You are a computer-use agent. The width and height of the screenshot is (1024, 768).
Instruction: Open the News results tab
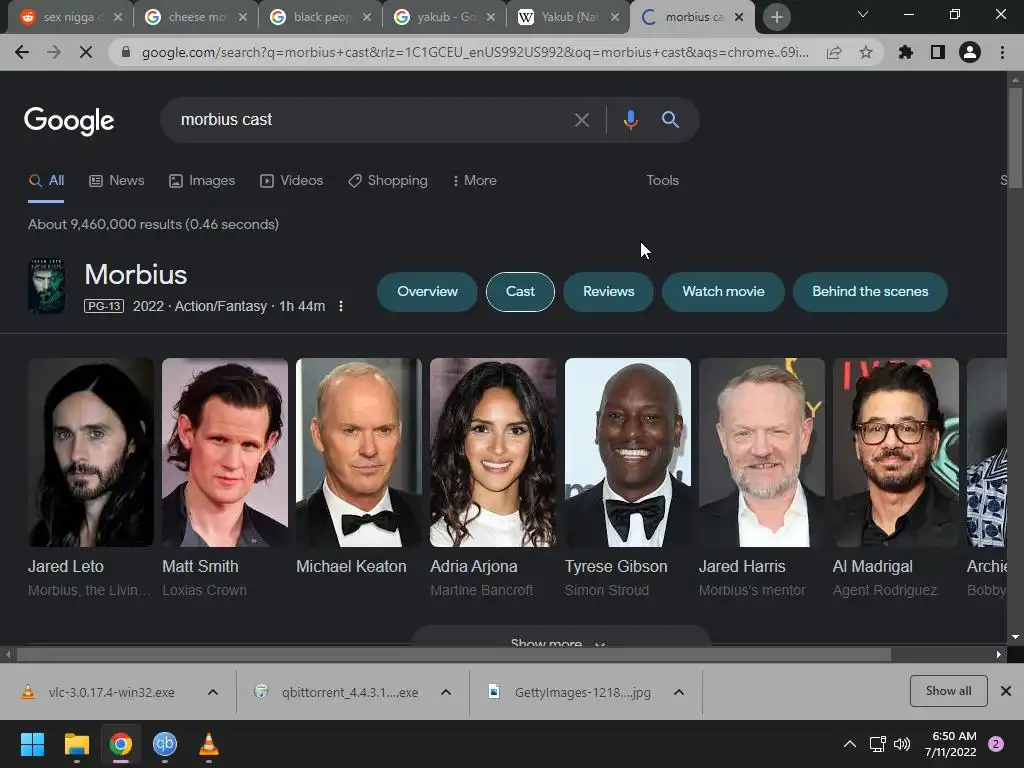click(x=116, y=181)
